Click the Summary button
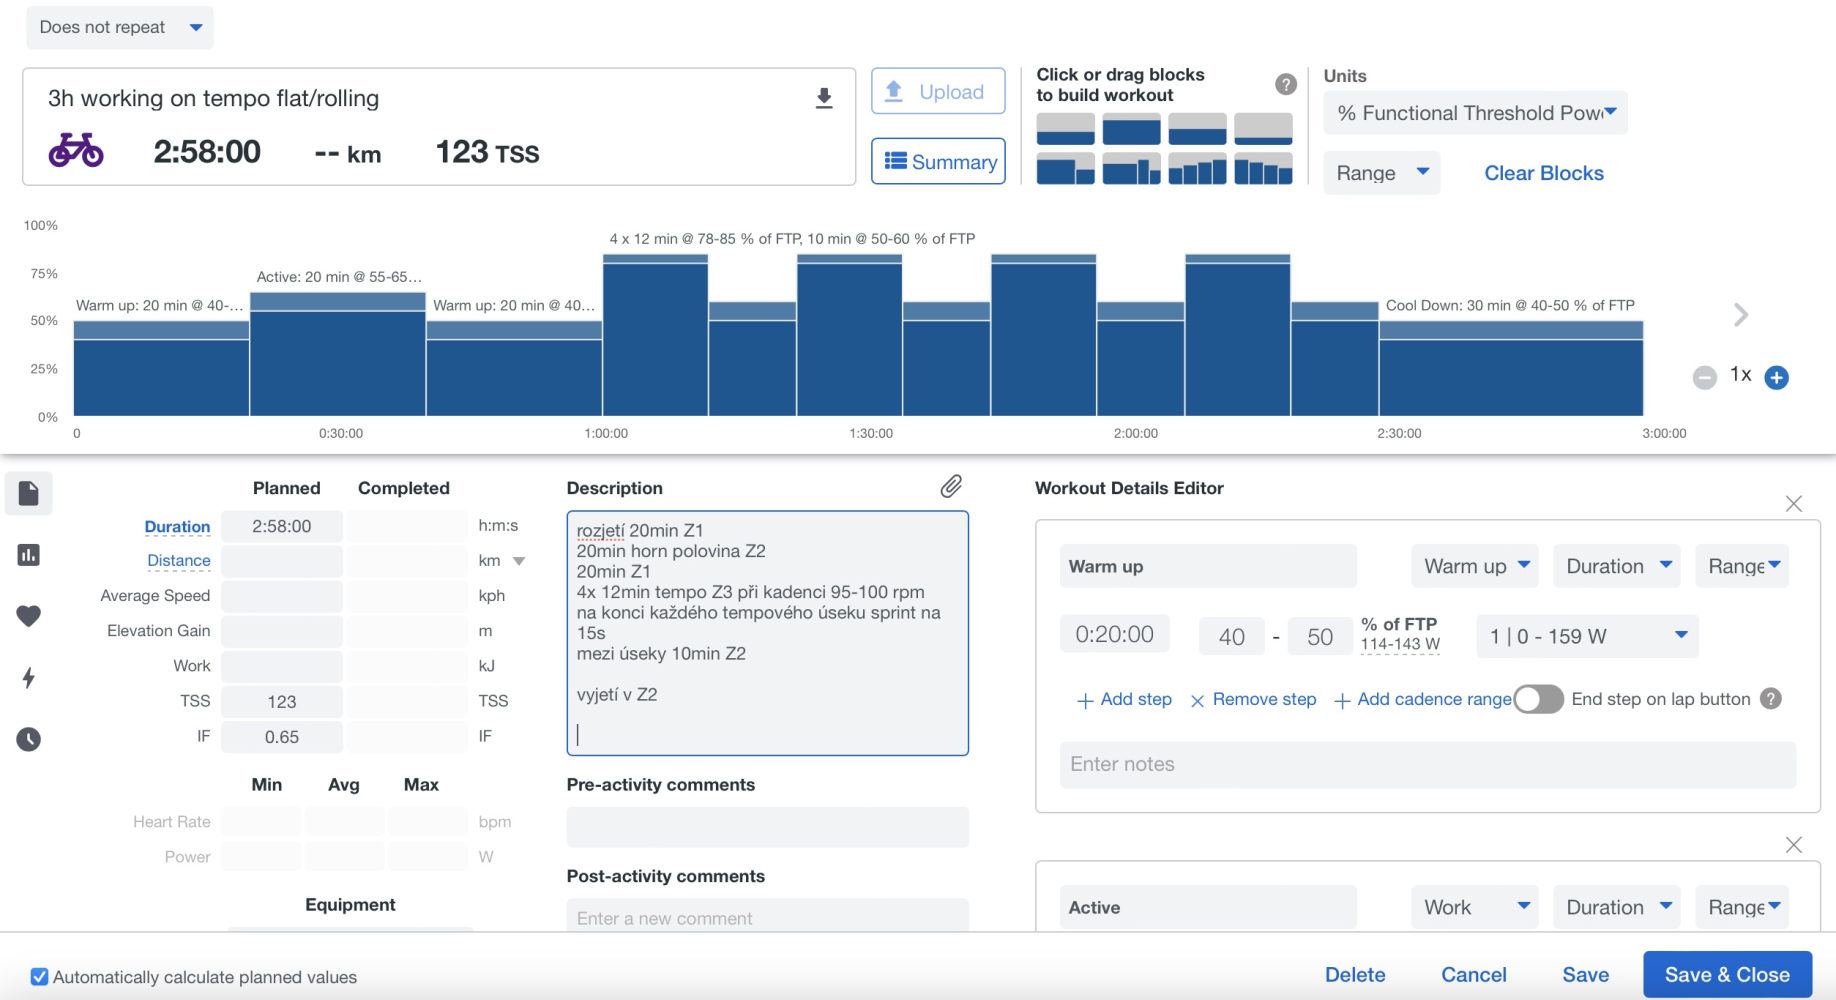The width and height of the screenshot is (1836, 1000). [939, 162]
